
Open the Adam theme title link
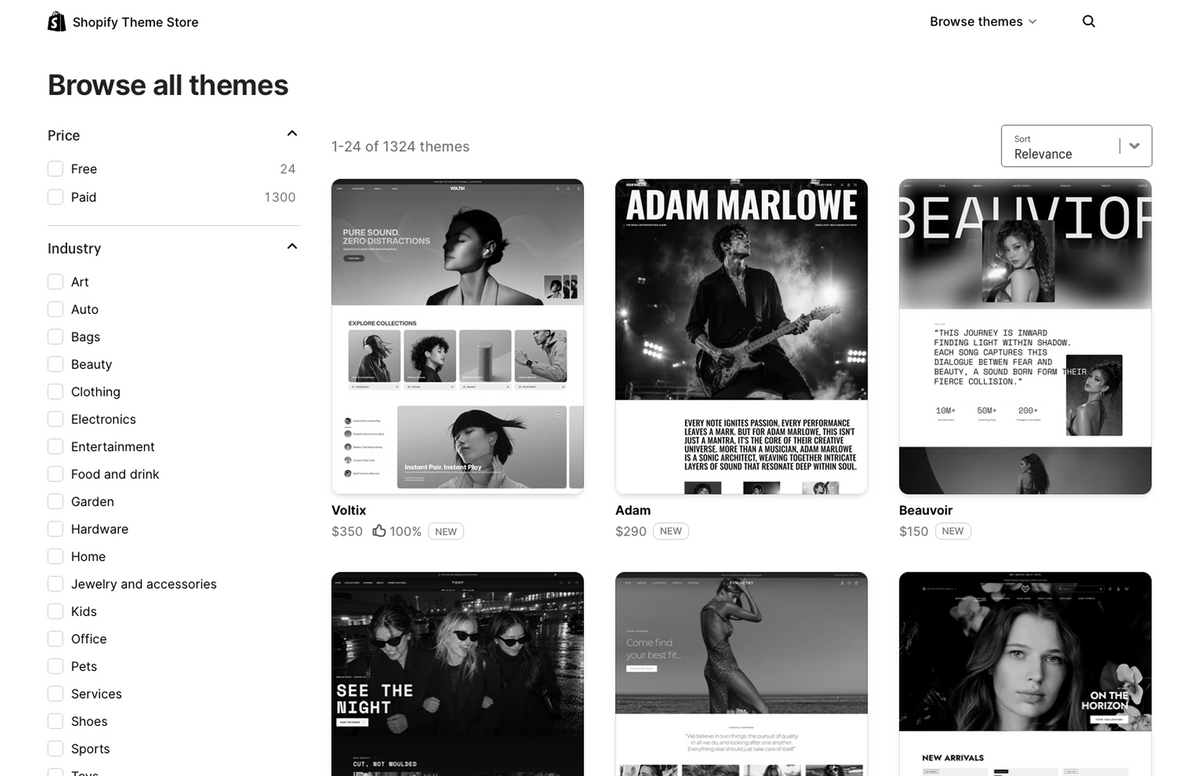point(633,510)
